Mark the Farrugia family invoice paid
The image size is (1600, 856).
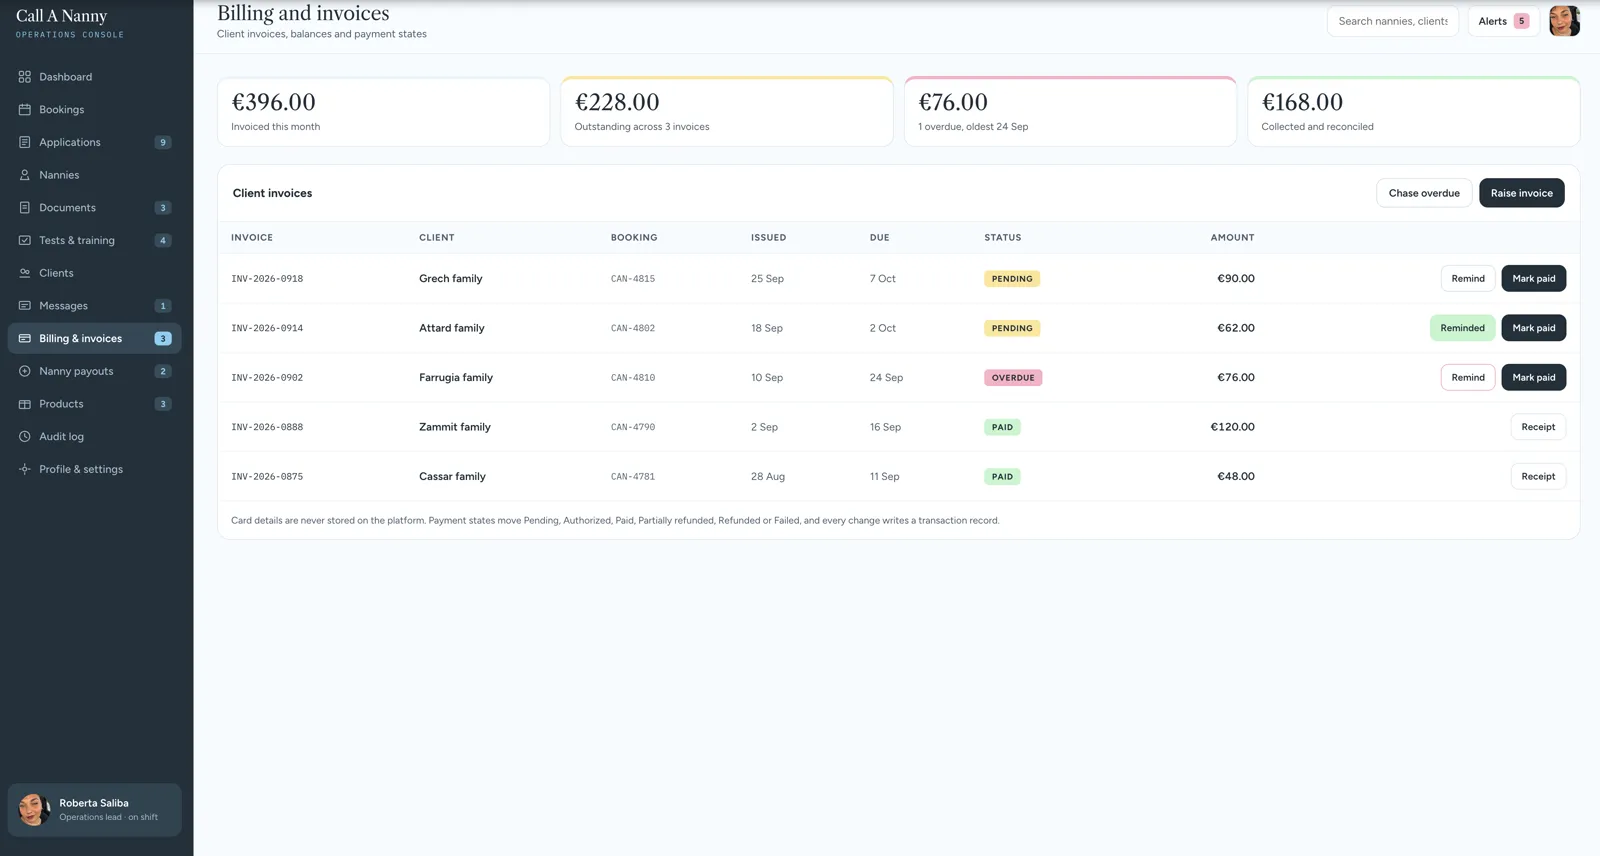[1534, 378]
